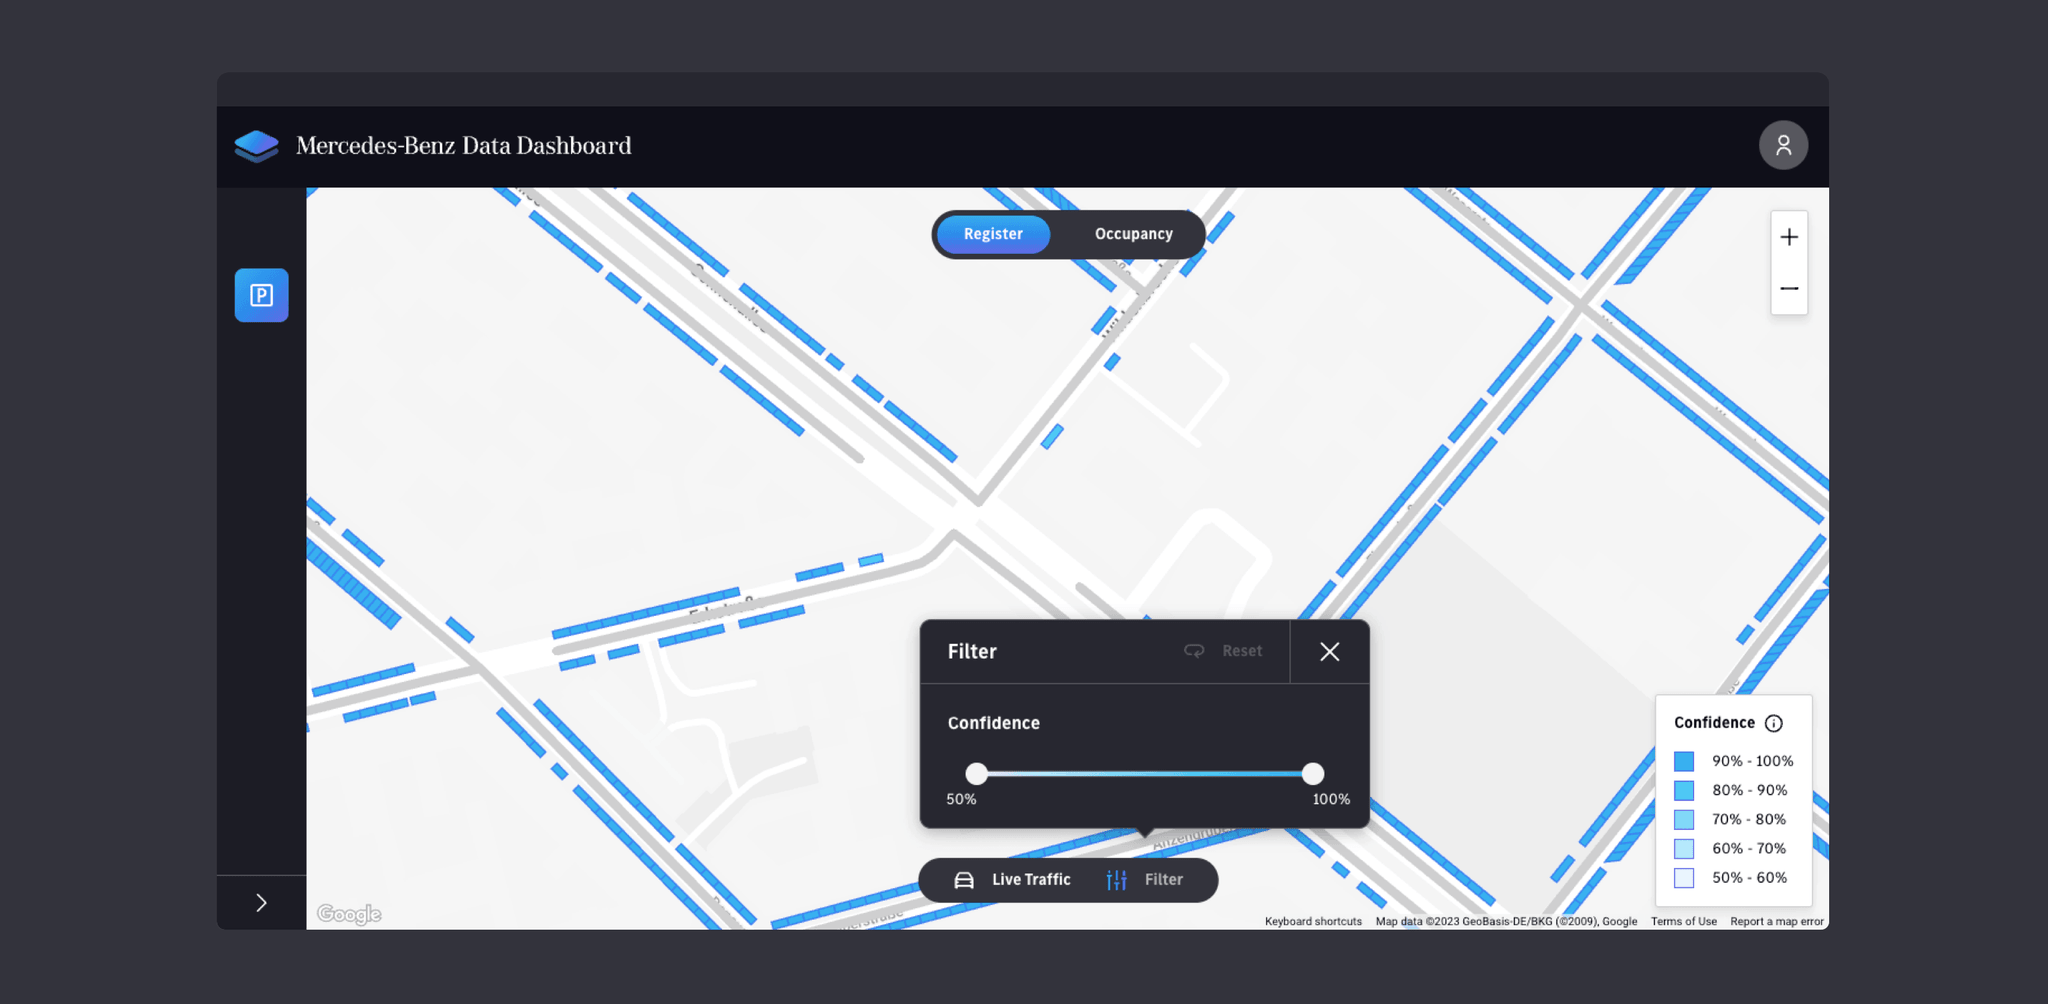Image resolution: width=2048 pixels, height=1004 pixels.
Task: Click the map data attribution text
Action: [x=1506, y=922]
